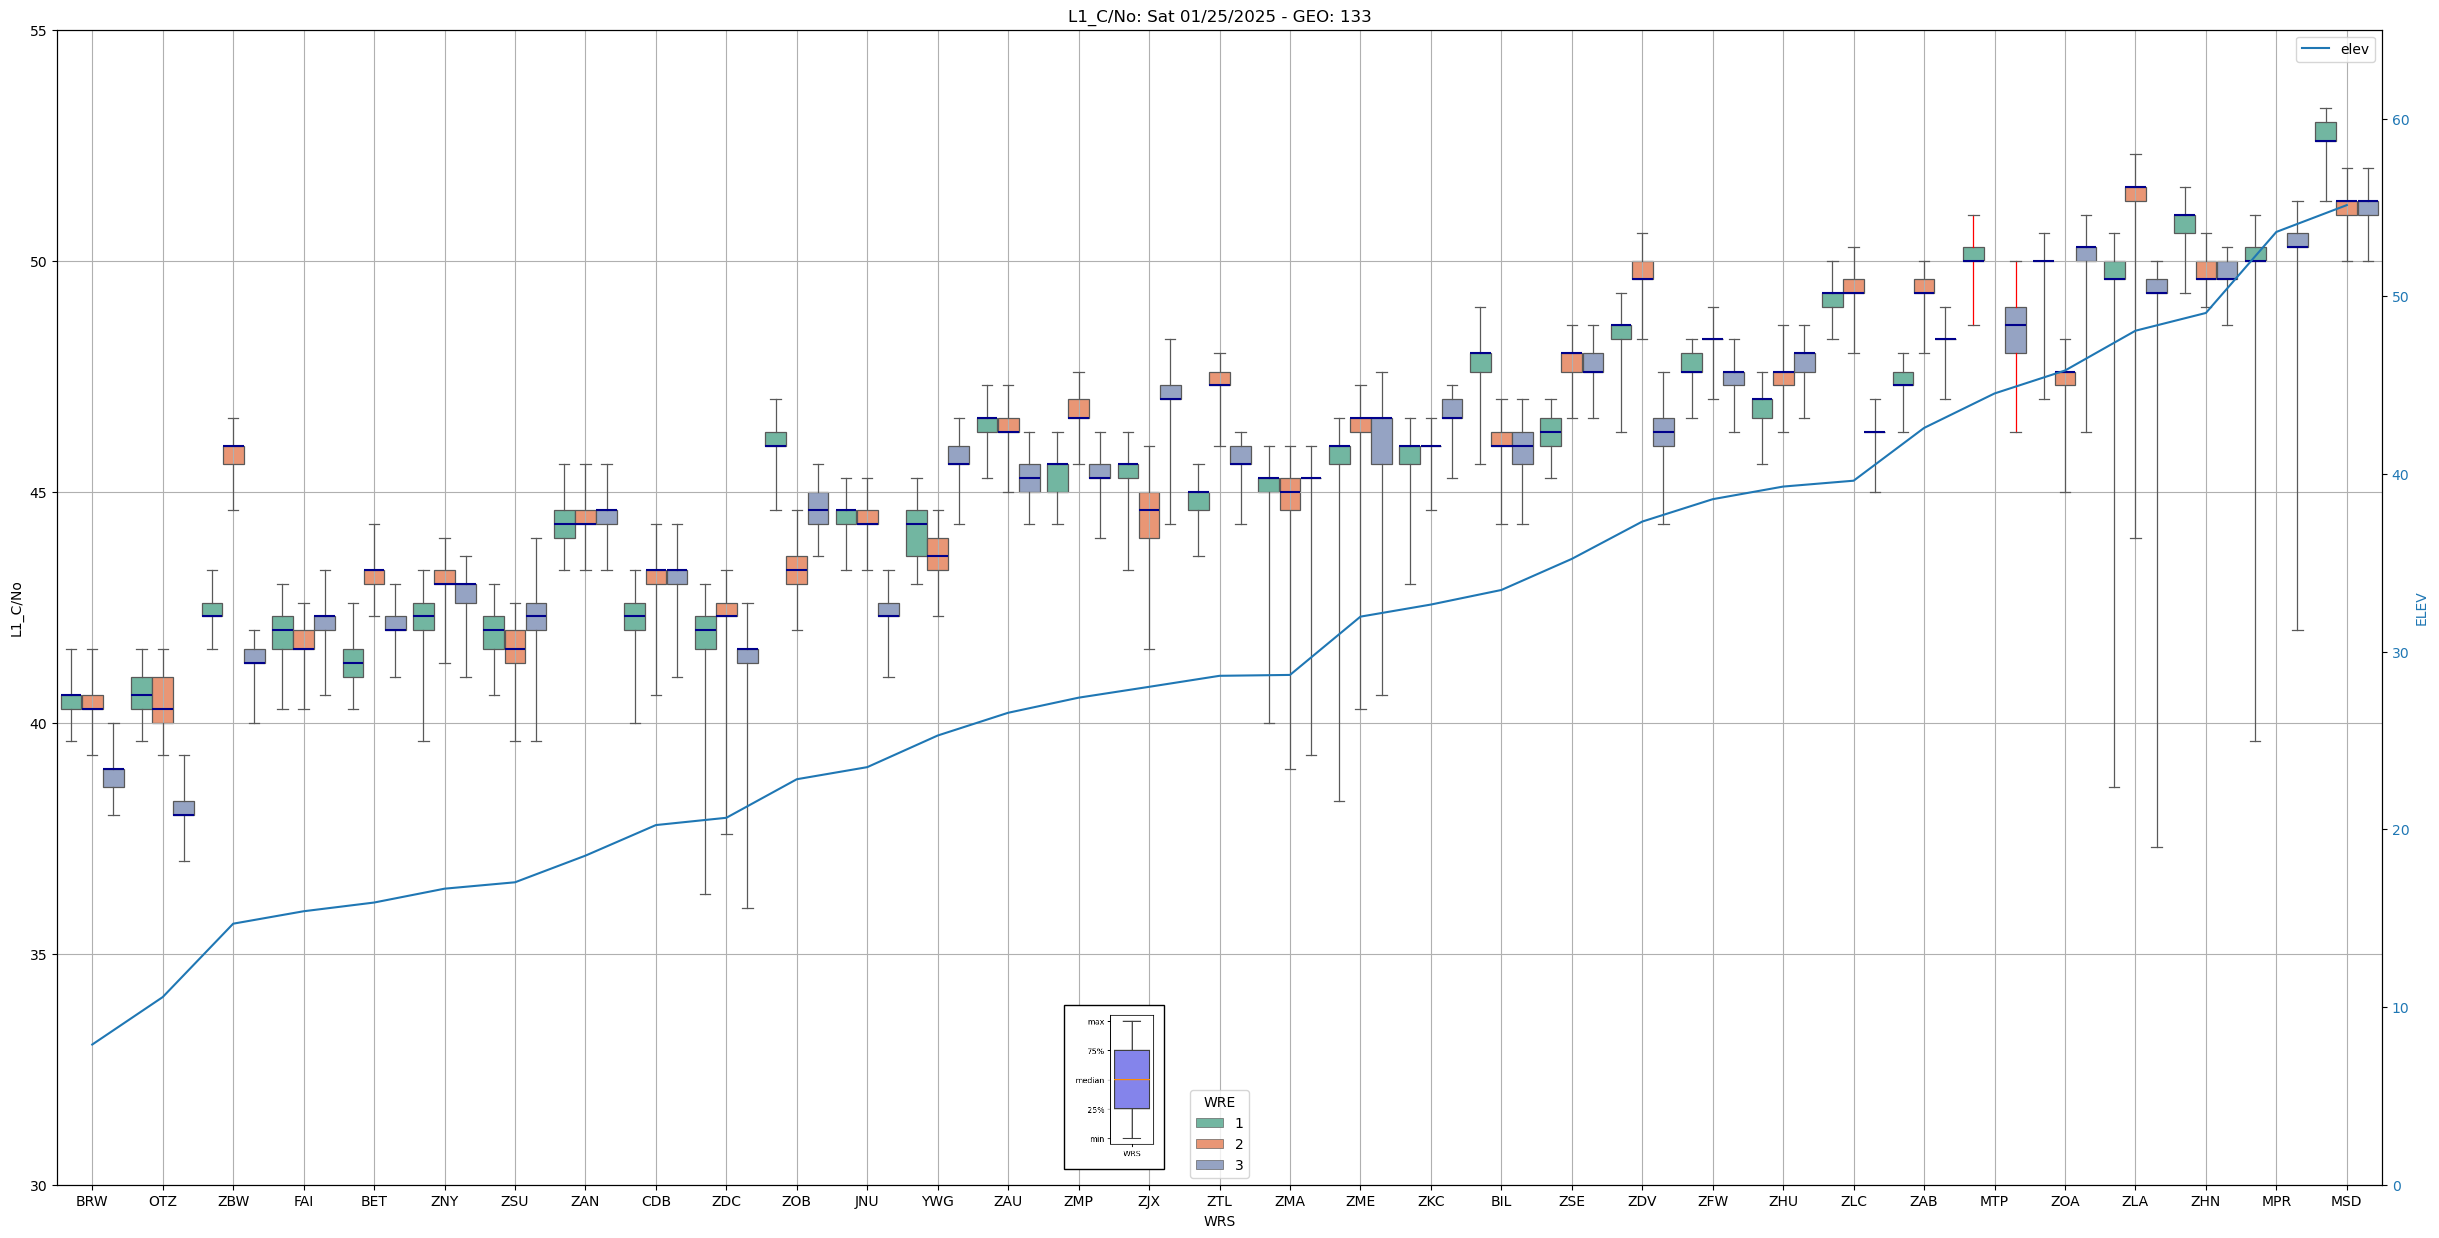Click the orange WRE 2 legend swatch

pyautogui.click(x=1209, y=1144)
